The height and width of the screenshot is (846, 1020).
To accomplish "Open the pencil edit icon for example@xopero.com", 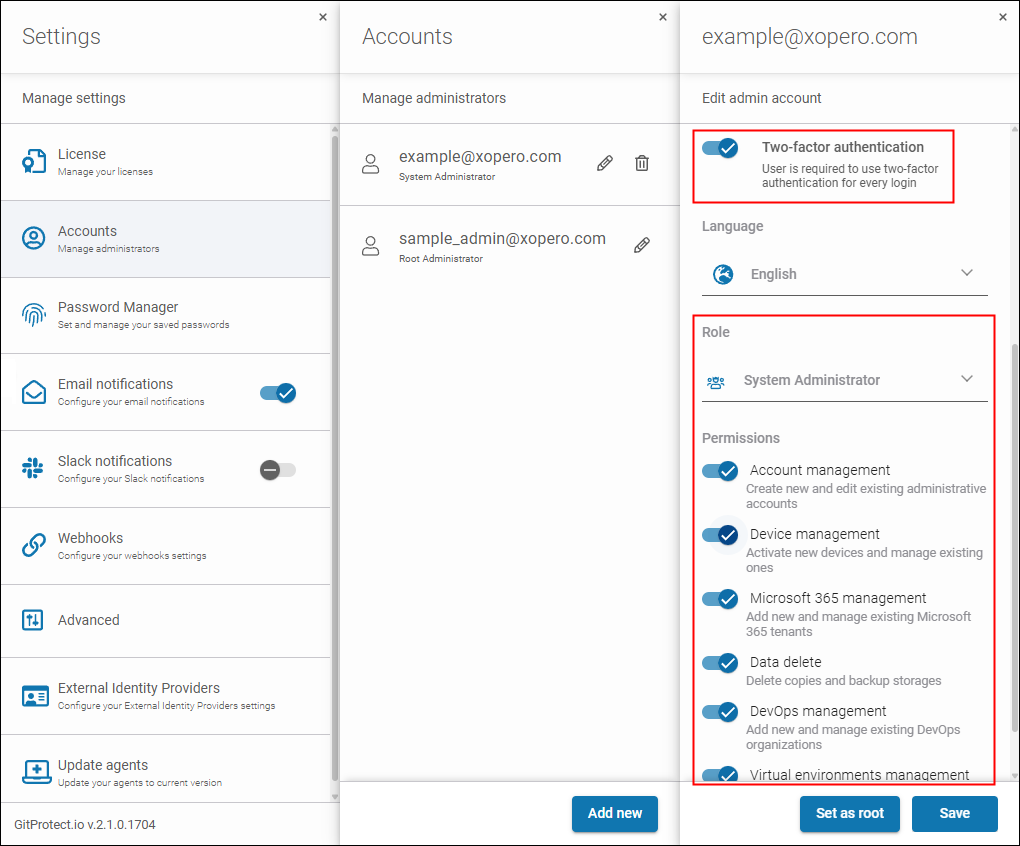I will [x=605, y=162].
